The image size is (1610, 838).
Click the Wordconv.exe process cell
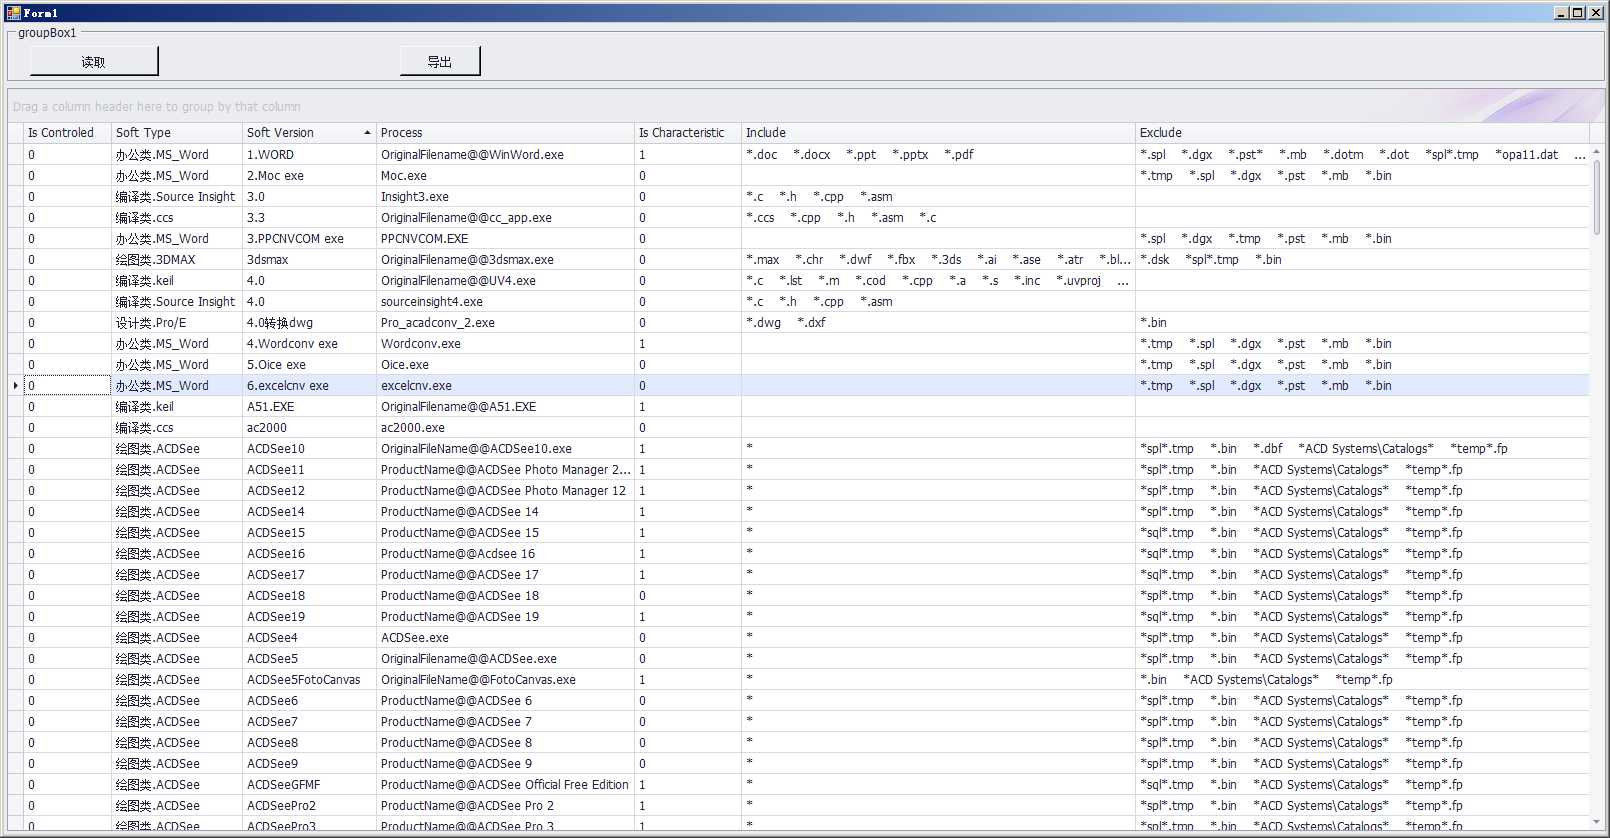[505, 343]
